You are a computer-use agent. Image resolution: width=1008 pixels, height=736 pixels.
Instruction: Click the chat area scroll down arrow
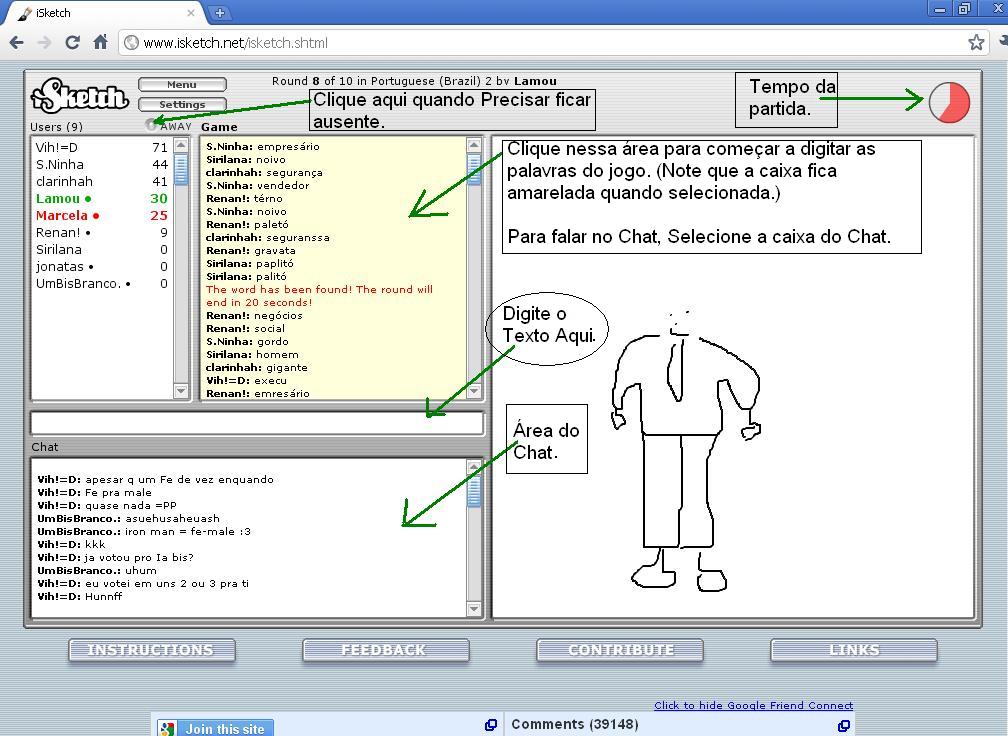(474, 608)
